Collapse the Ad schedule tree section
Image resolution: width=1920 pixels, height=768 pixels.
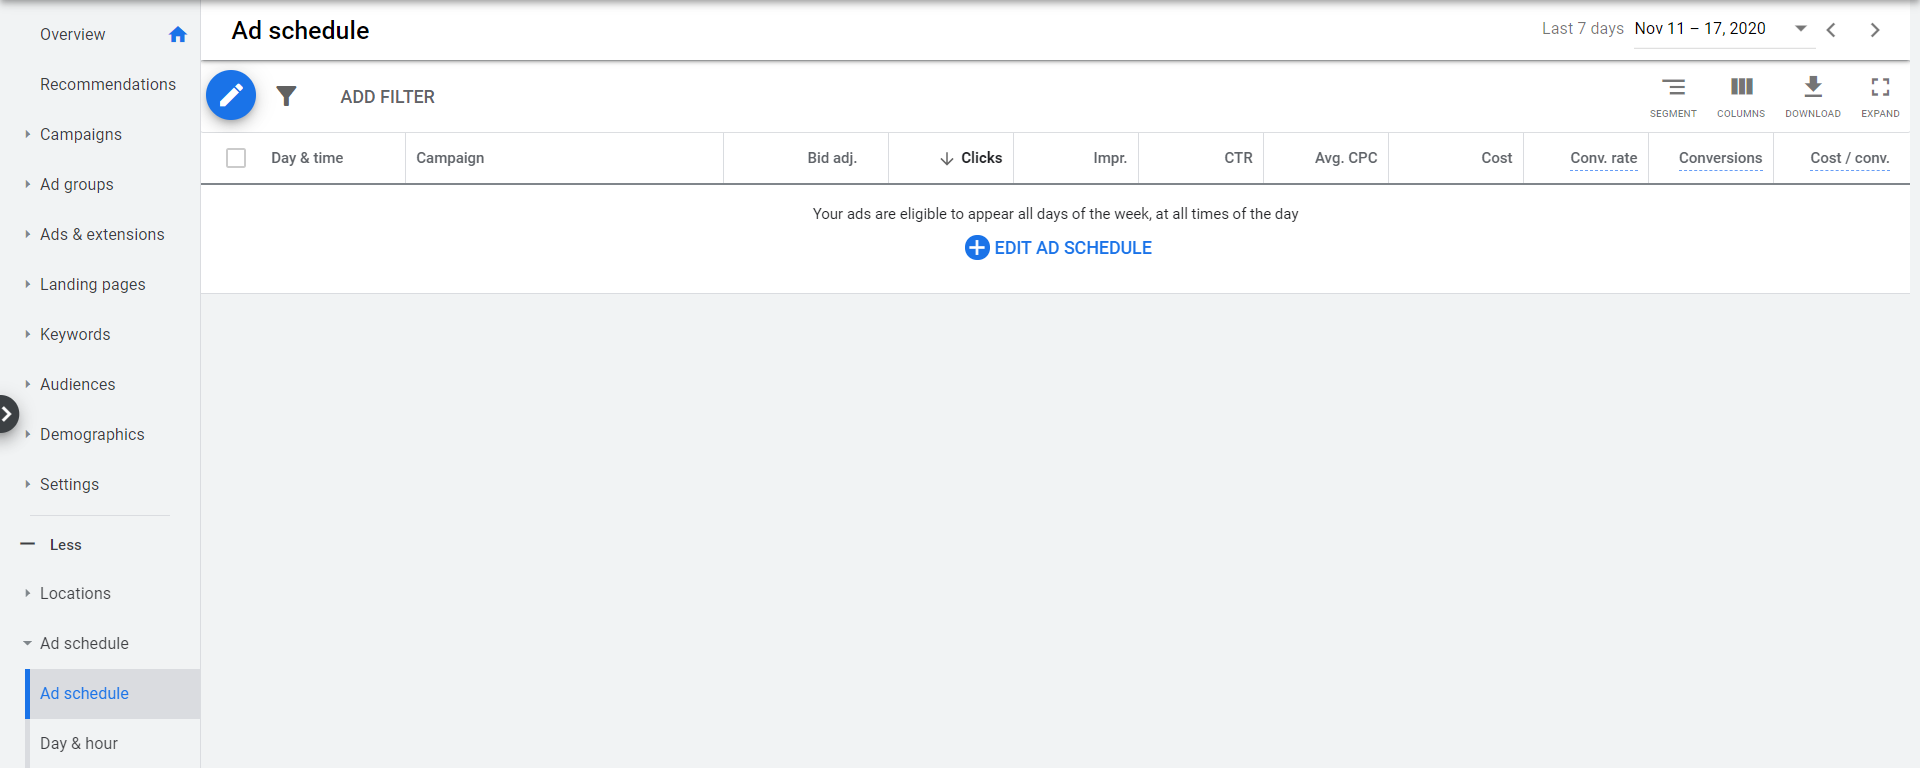28,643
